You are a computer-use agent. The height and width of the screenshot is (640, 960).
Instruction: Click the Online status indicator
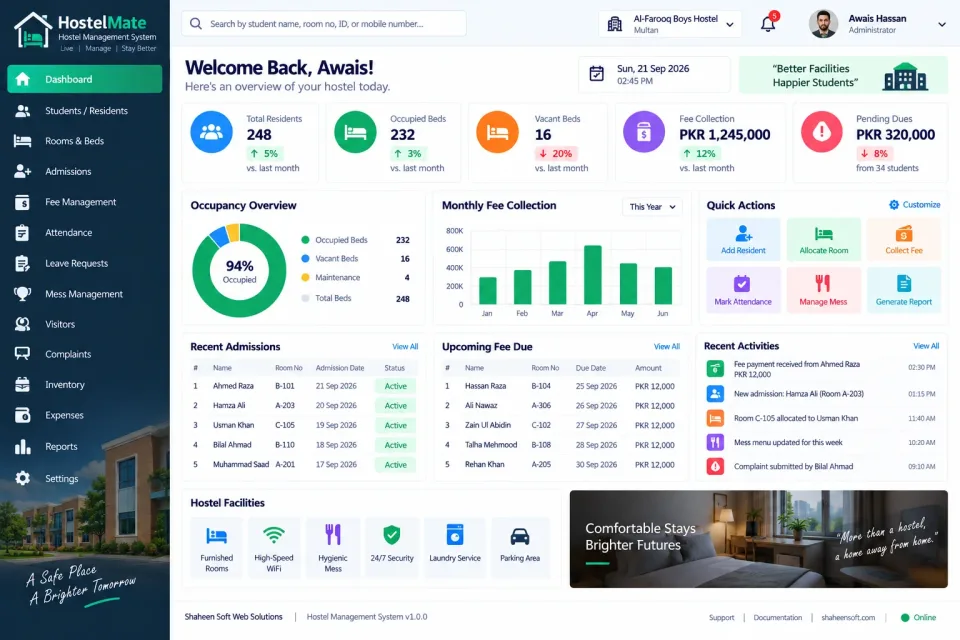[x=918, y=617]
